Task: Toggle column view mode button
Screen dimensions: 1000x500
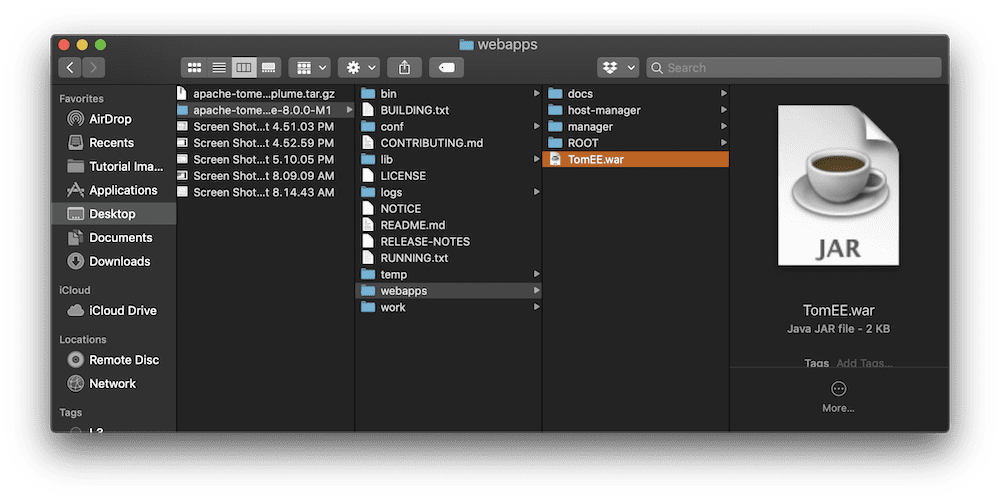Action: [243, 68]
